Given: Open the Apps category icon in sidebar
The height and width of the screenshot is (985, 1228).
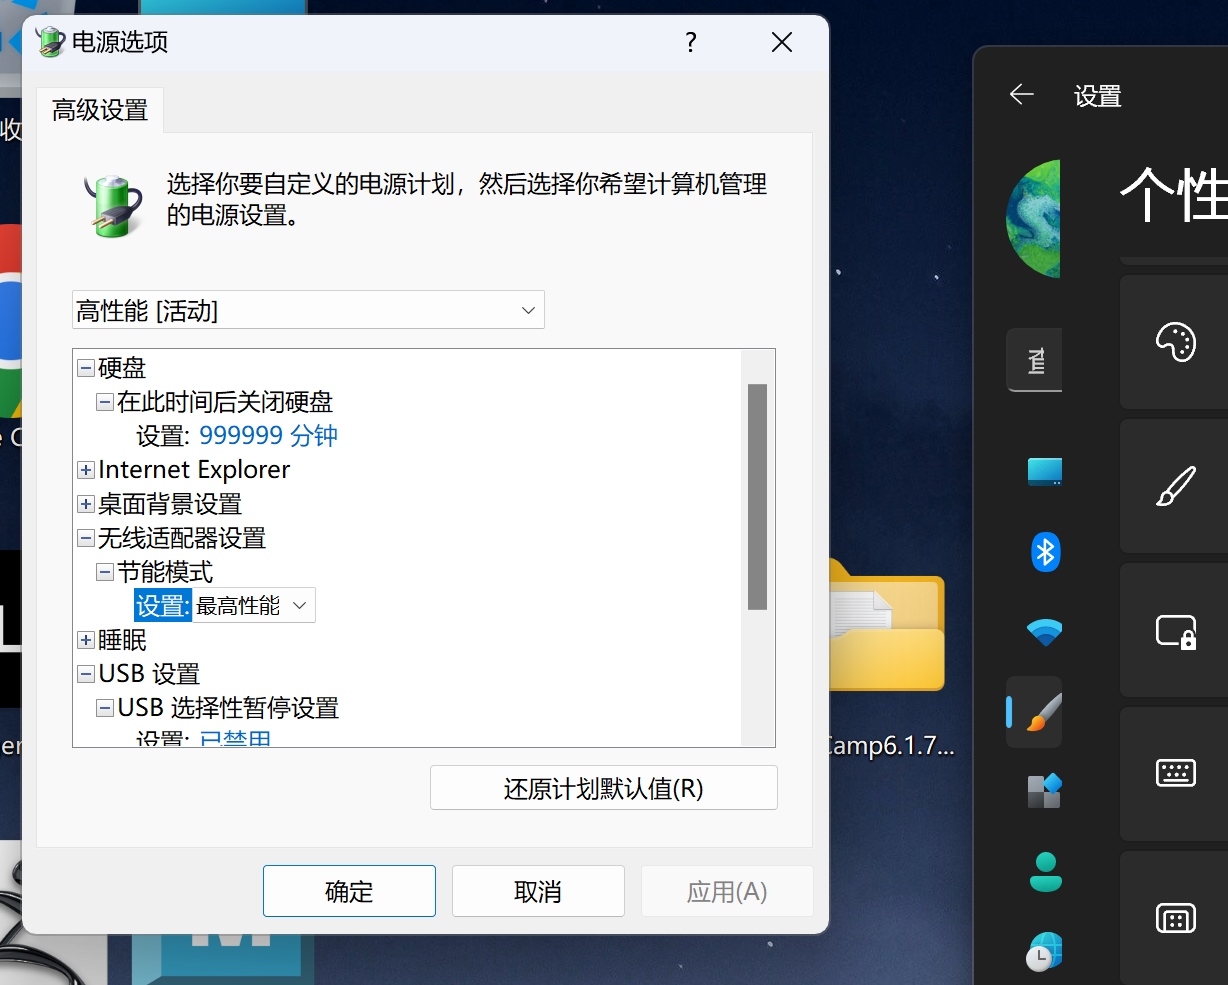Looking at the screenshot, I should pyautogui.click(x=1045, y=791).
